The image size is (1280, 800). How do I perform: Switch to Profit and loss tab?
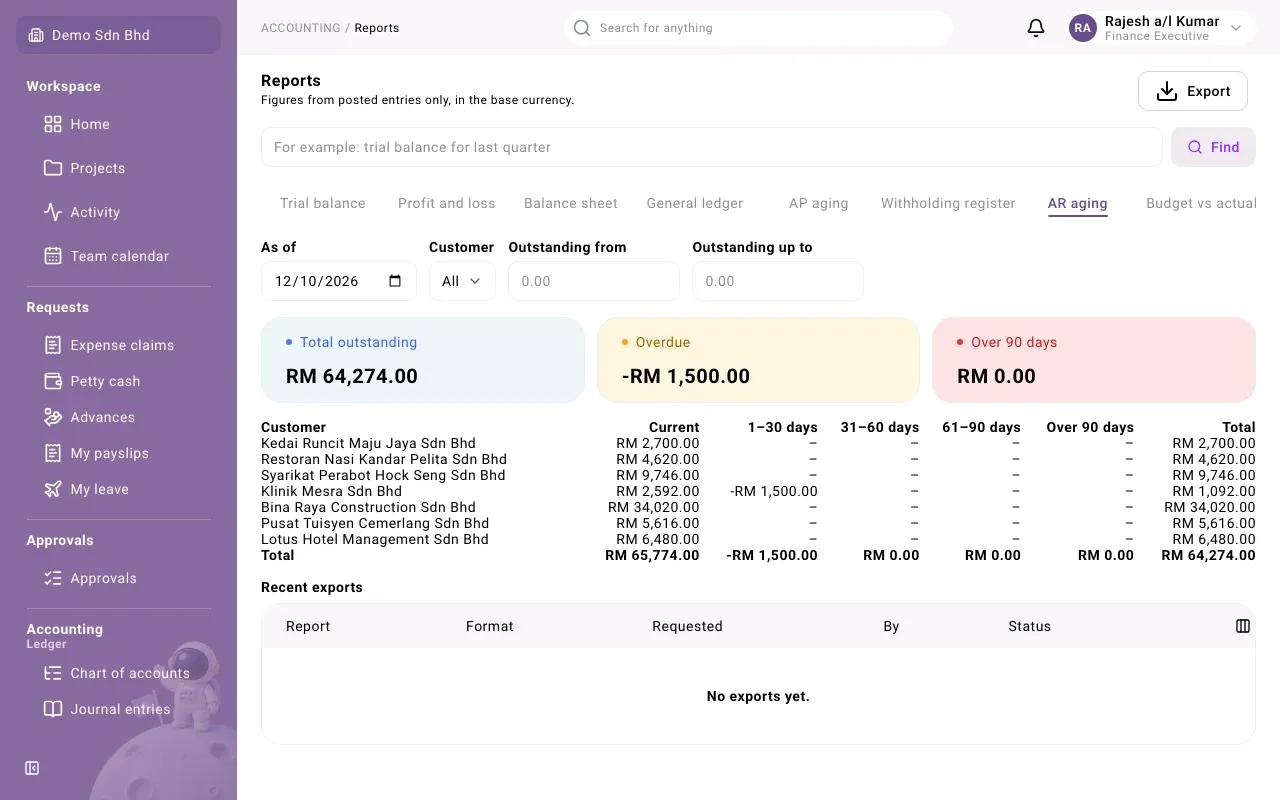point(447,203)
